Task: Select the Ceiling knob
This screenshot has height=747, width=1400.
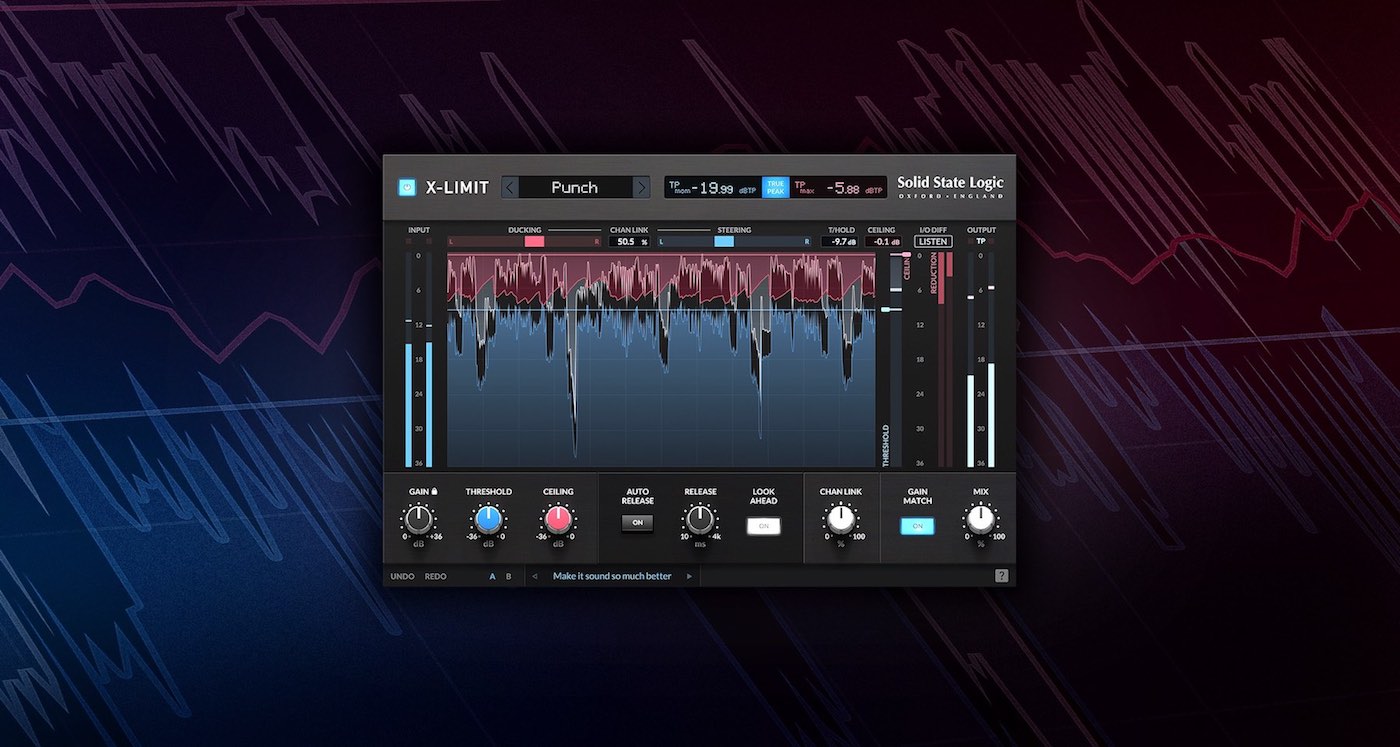Action: [x=558, y=519]
